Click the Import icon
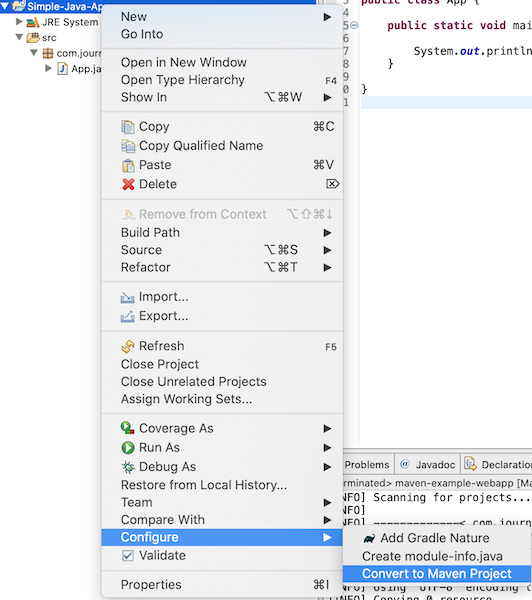The image size is (532, 600). coord(127,297)
